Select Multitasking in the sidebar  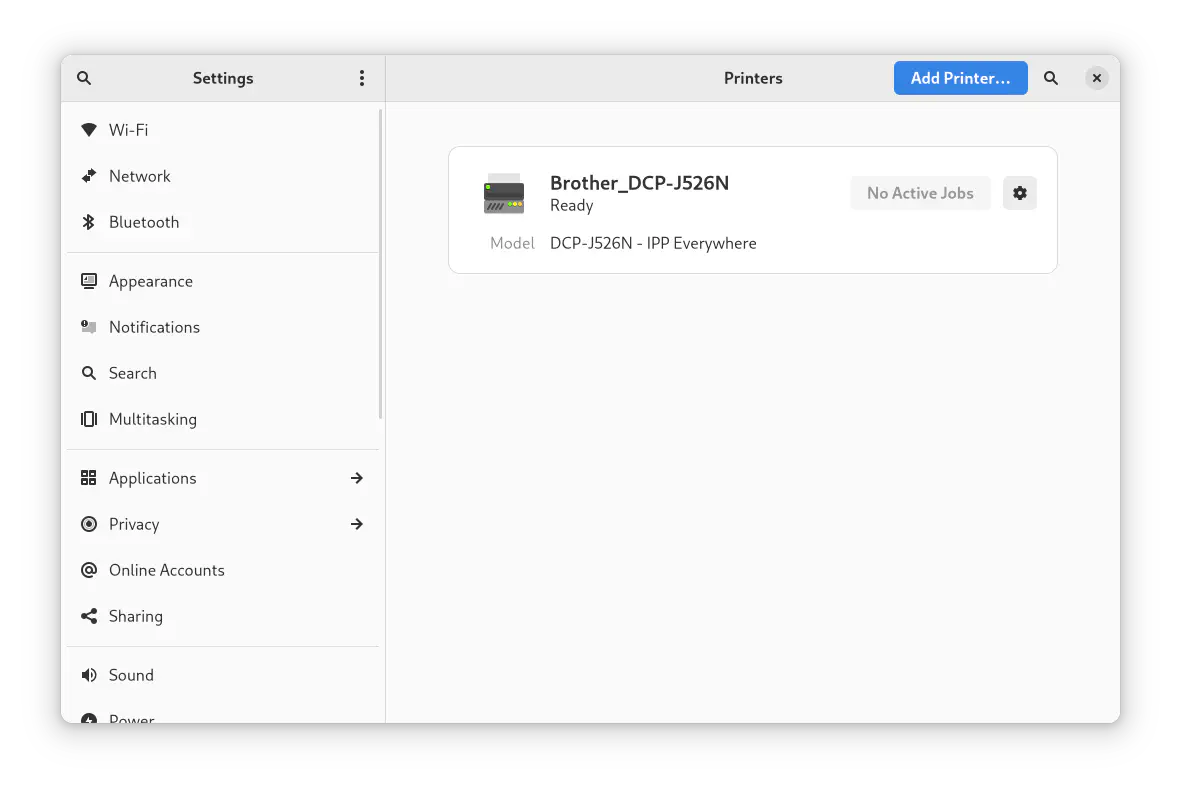153,419
